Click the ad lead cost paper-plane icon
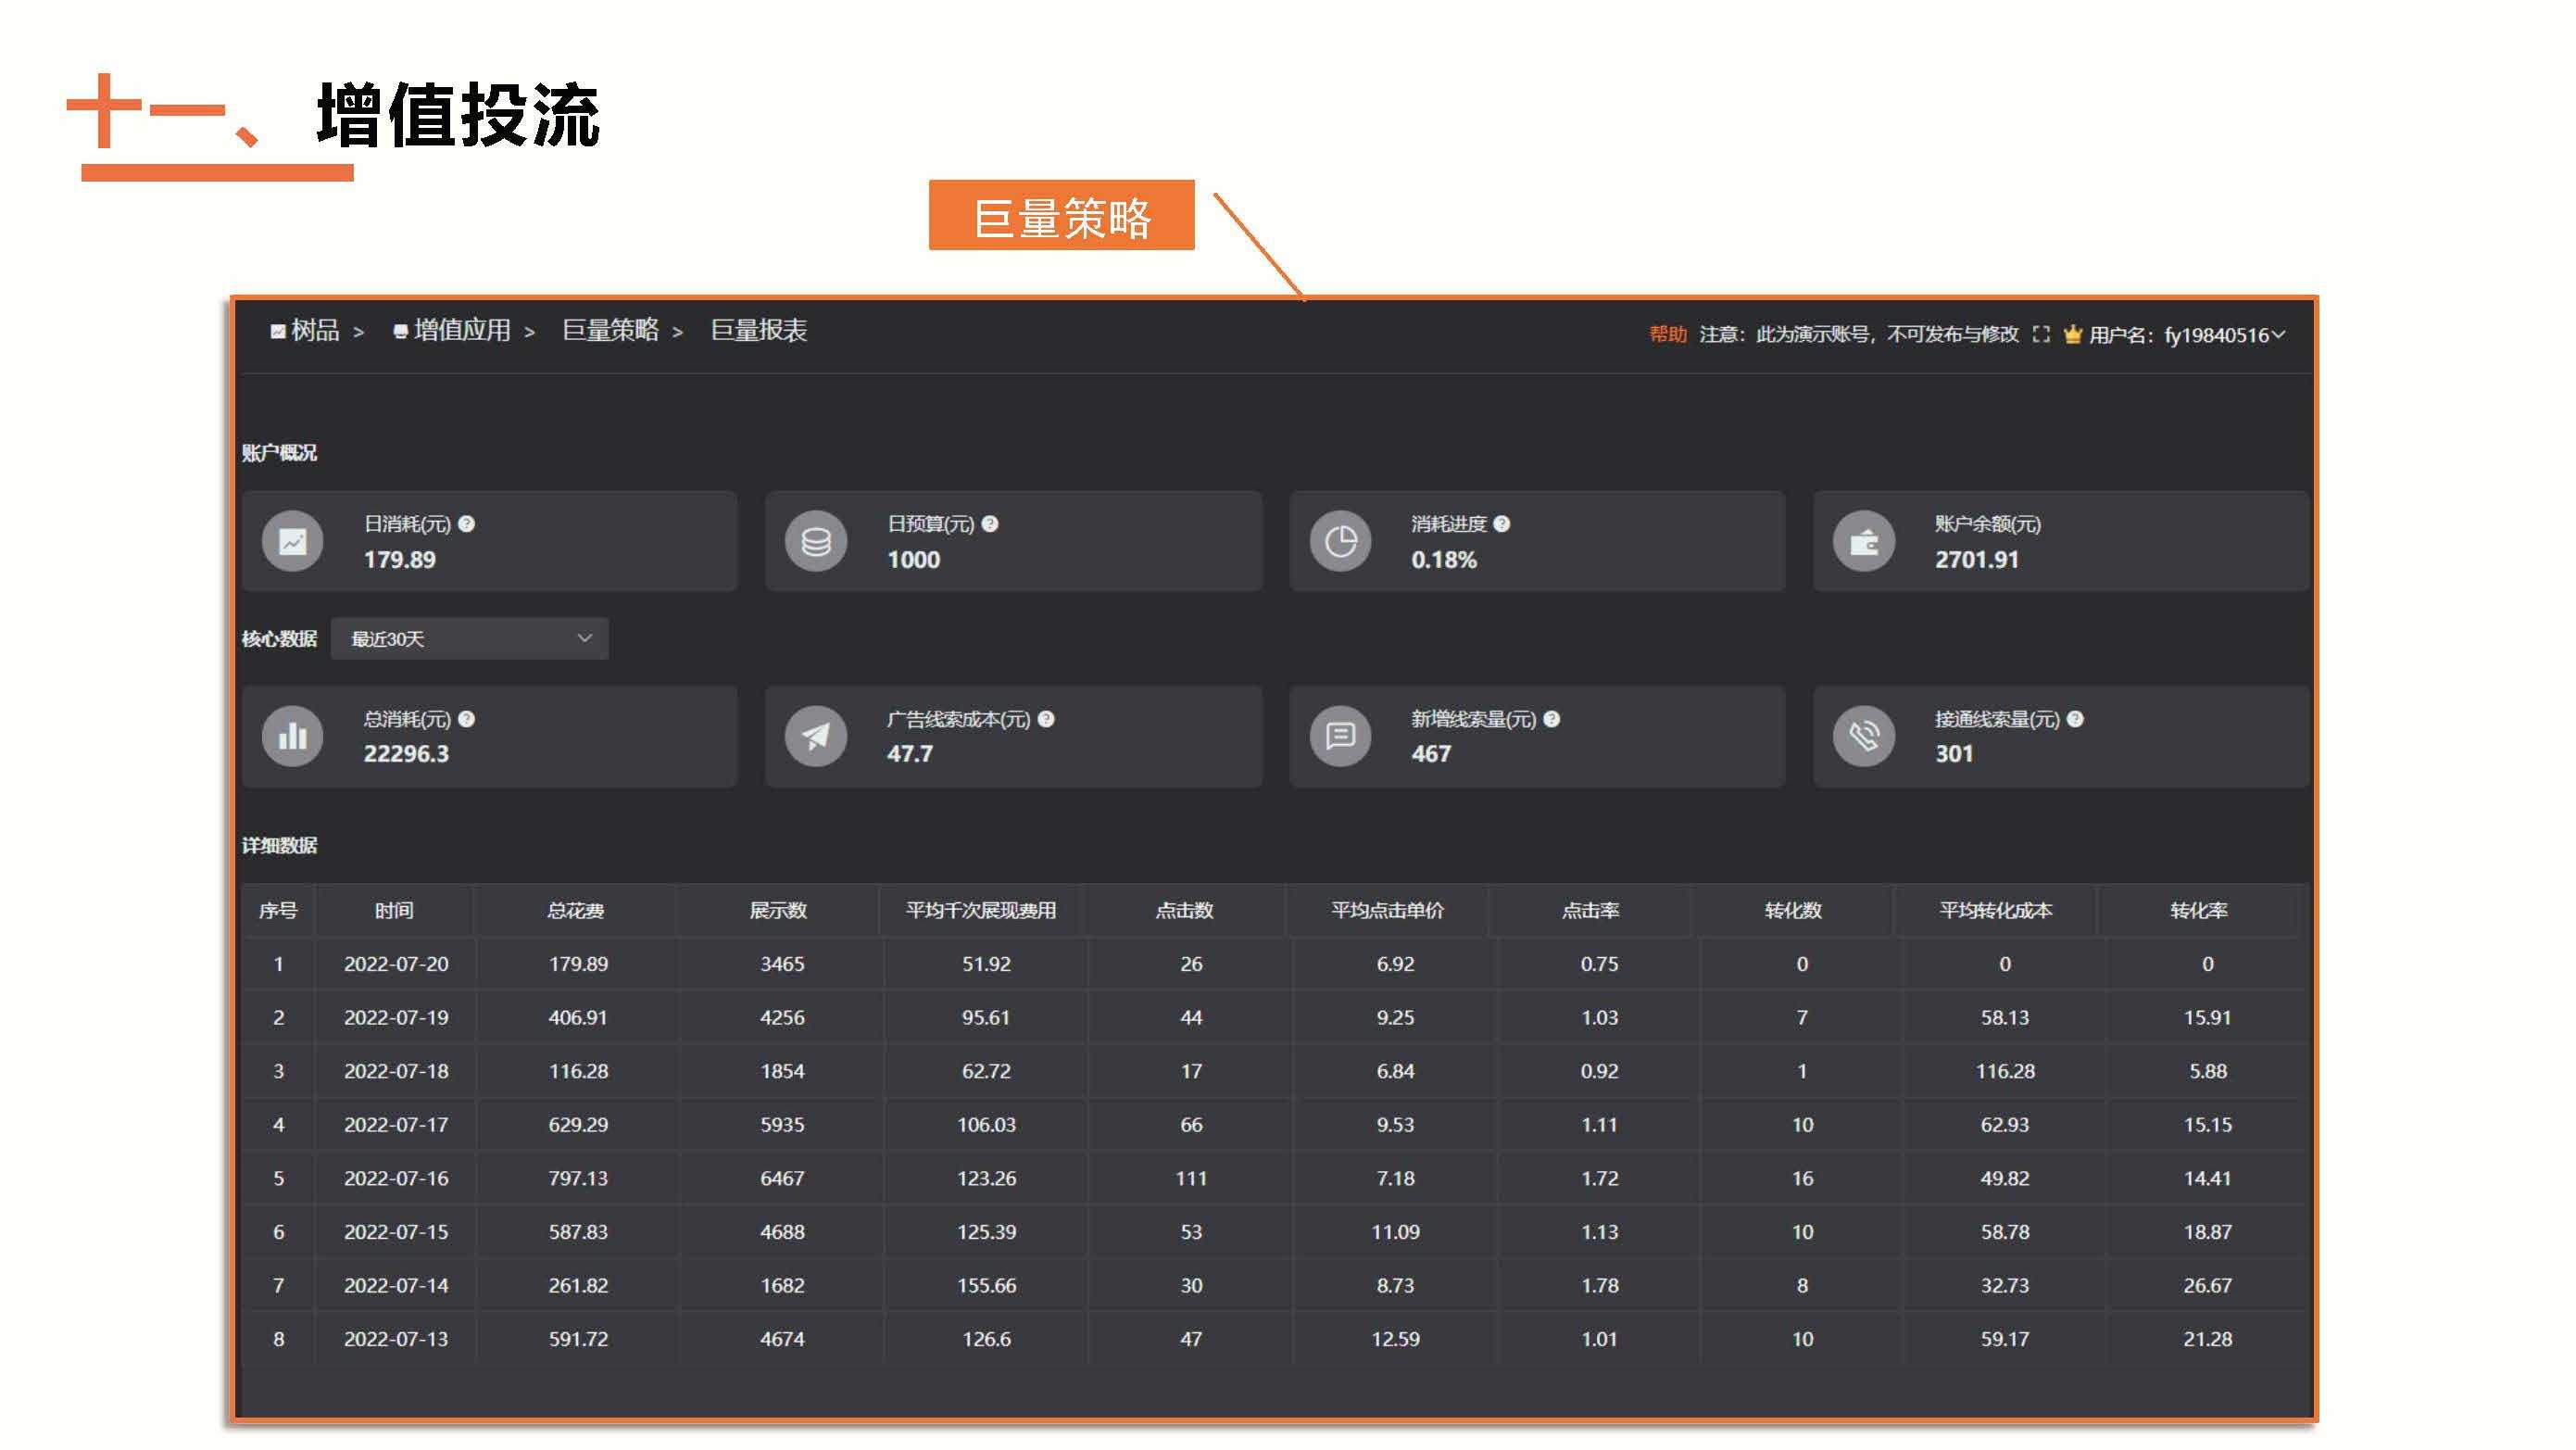Screen dimensions: 2576x1450 816,737
